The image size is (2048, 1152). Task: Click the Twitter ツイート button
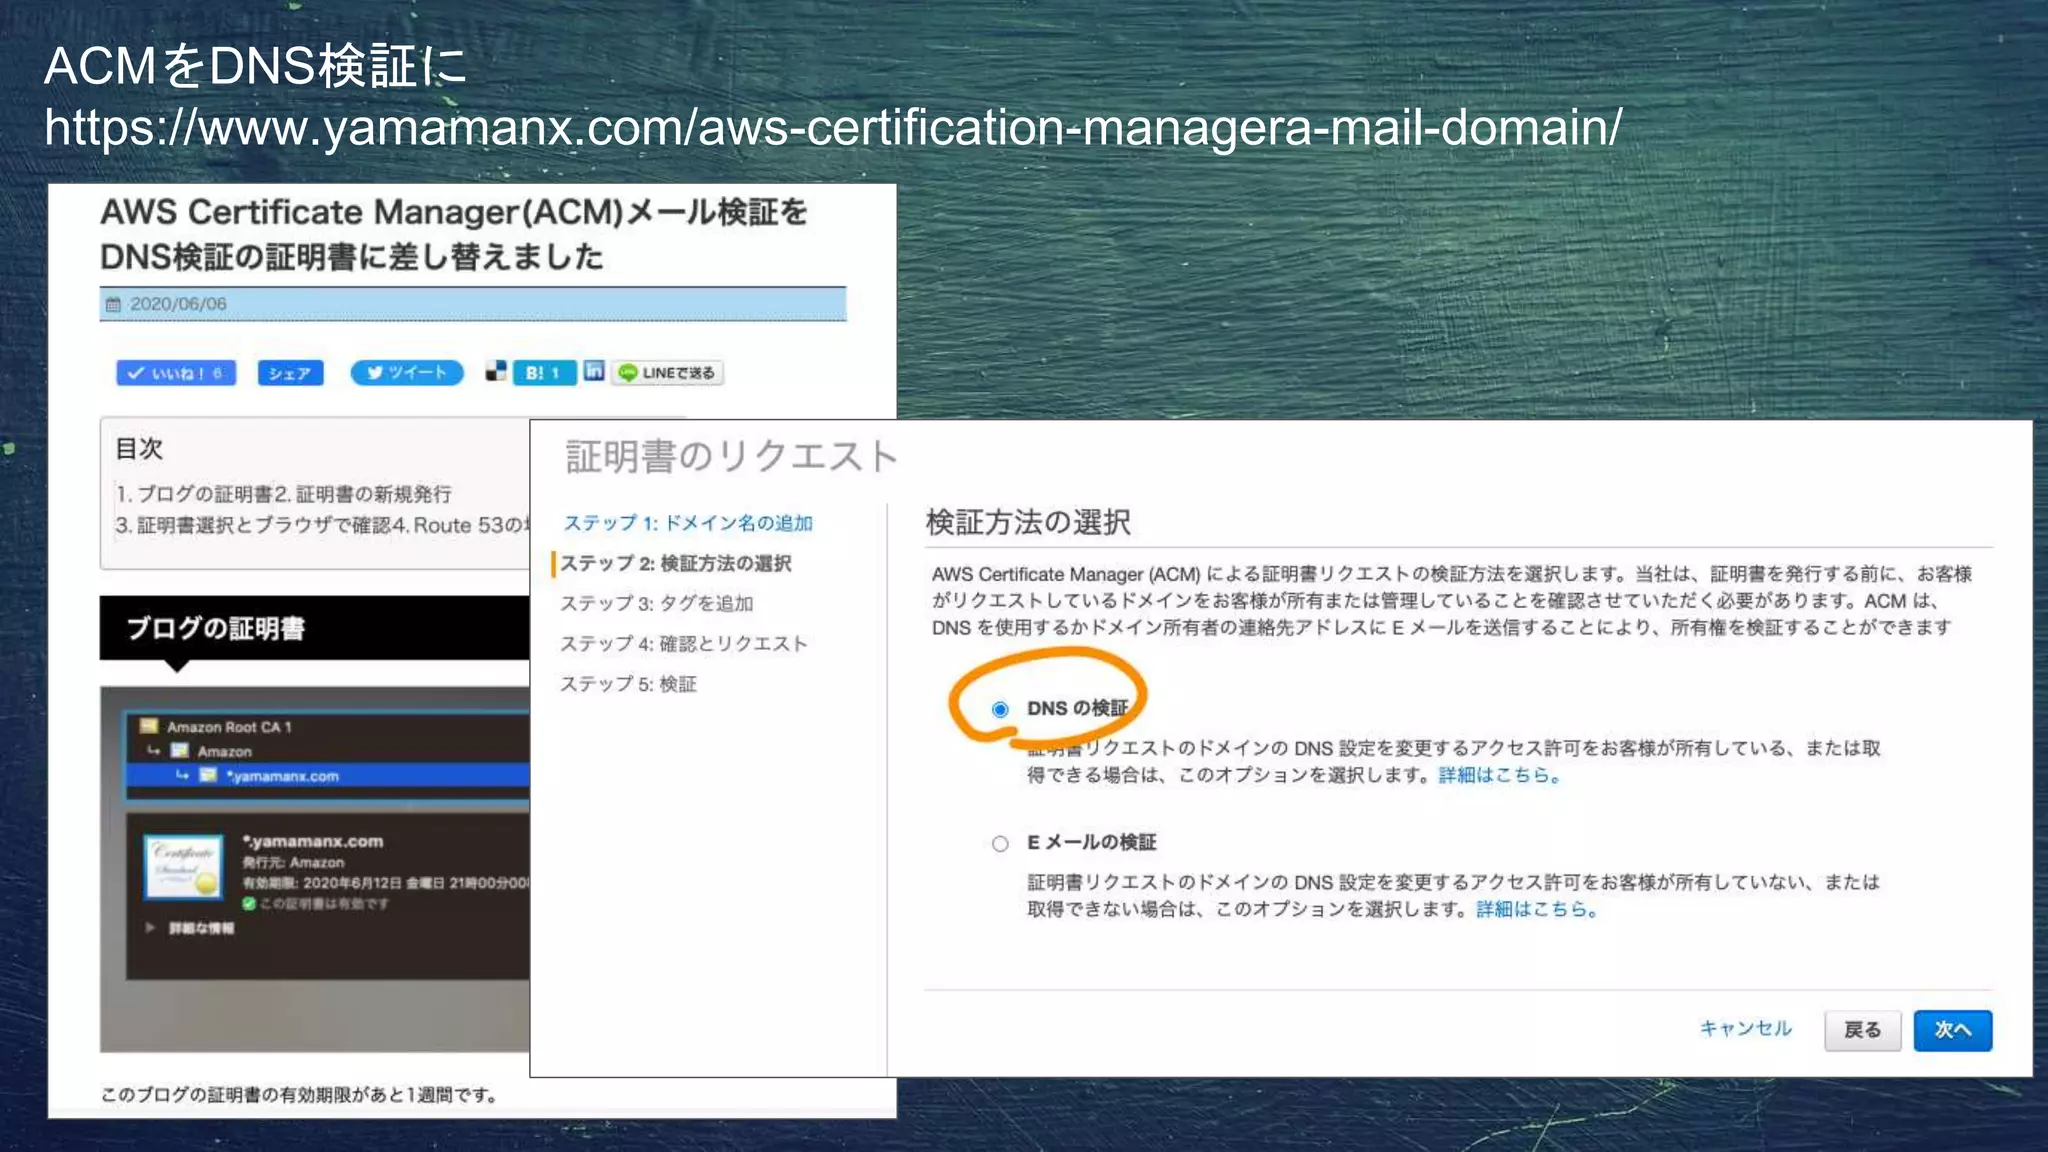407,373
